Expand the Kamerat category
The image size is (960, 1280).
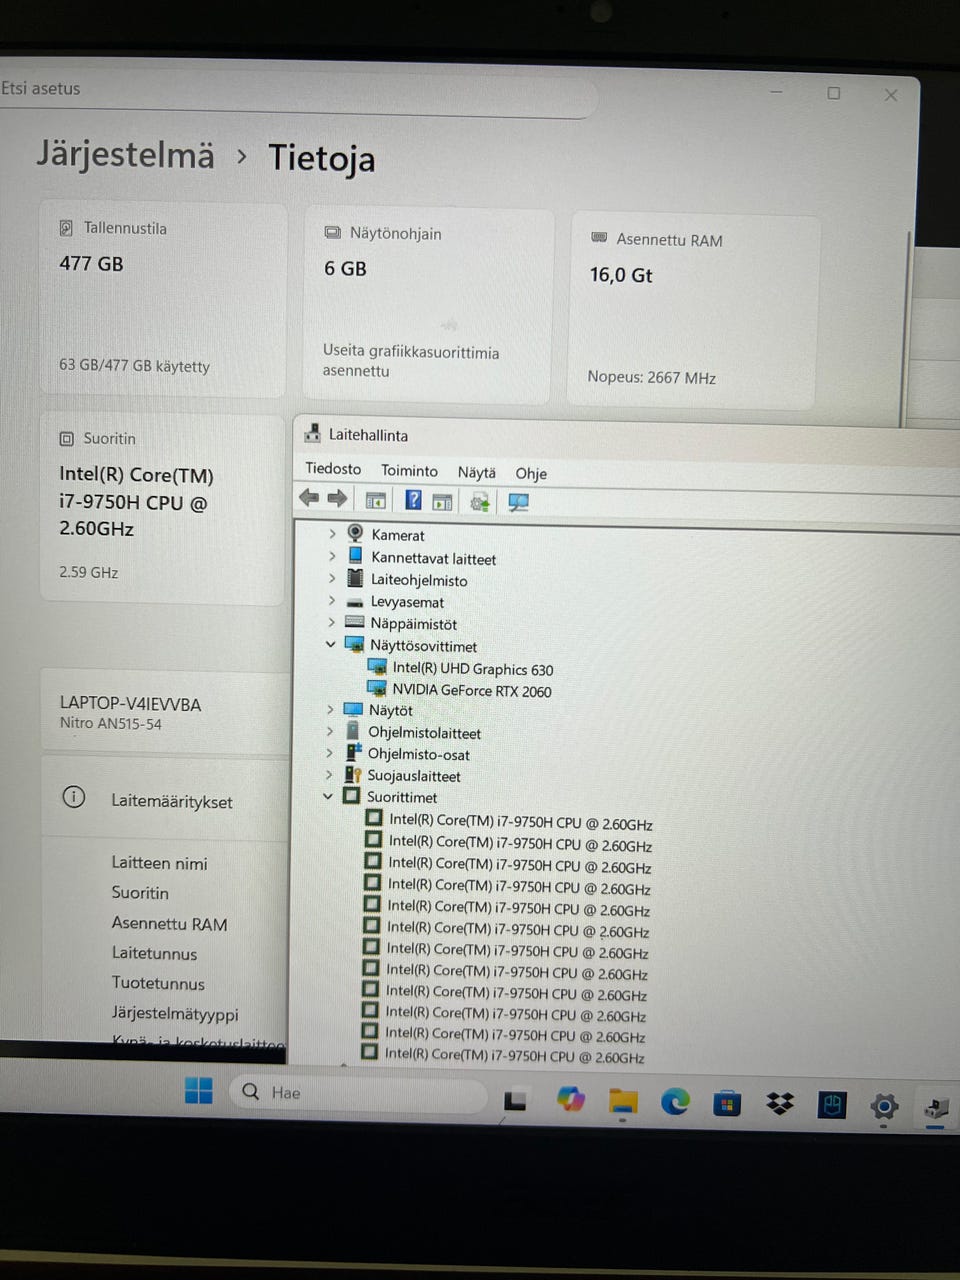tap(332, 534)
